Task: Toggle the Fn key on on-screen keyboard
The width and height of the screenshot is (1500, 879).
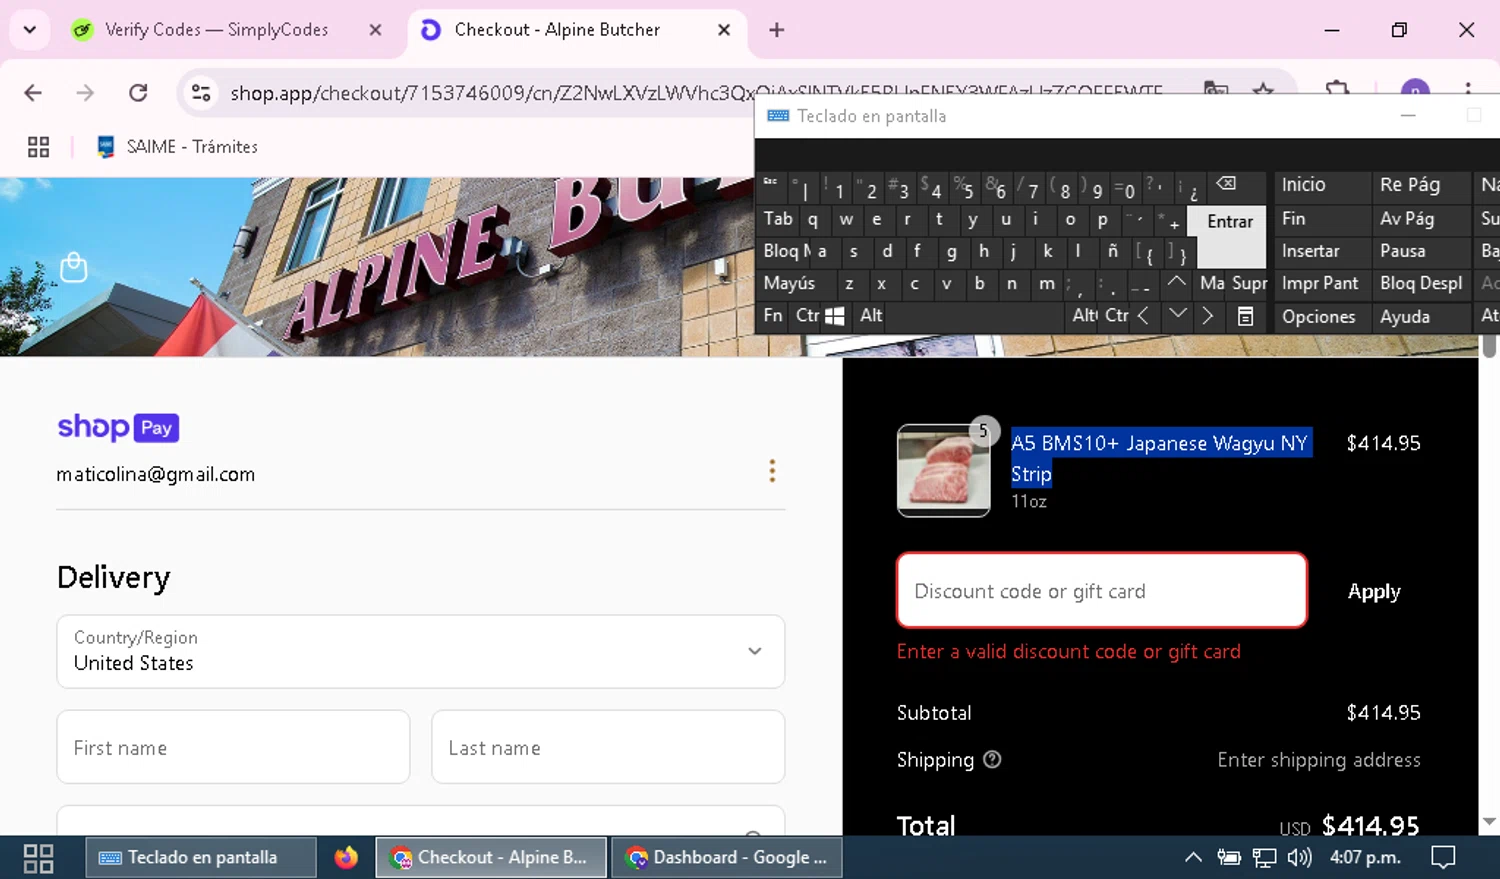Action: (x=773, y=315)
